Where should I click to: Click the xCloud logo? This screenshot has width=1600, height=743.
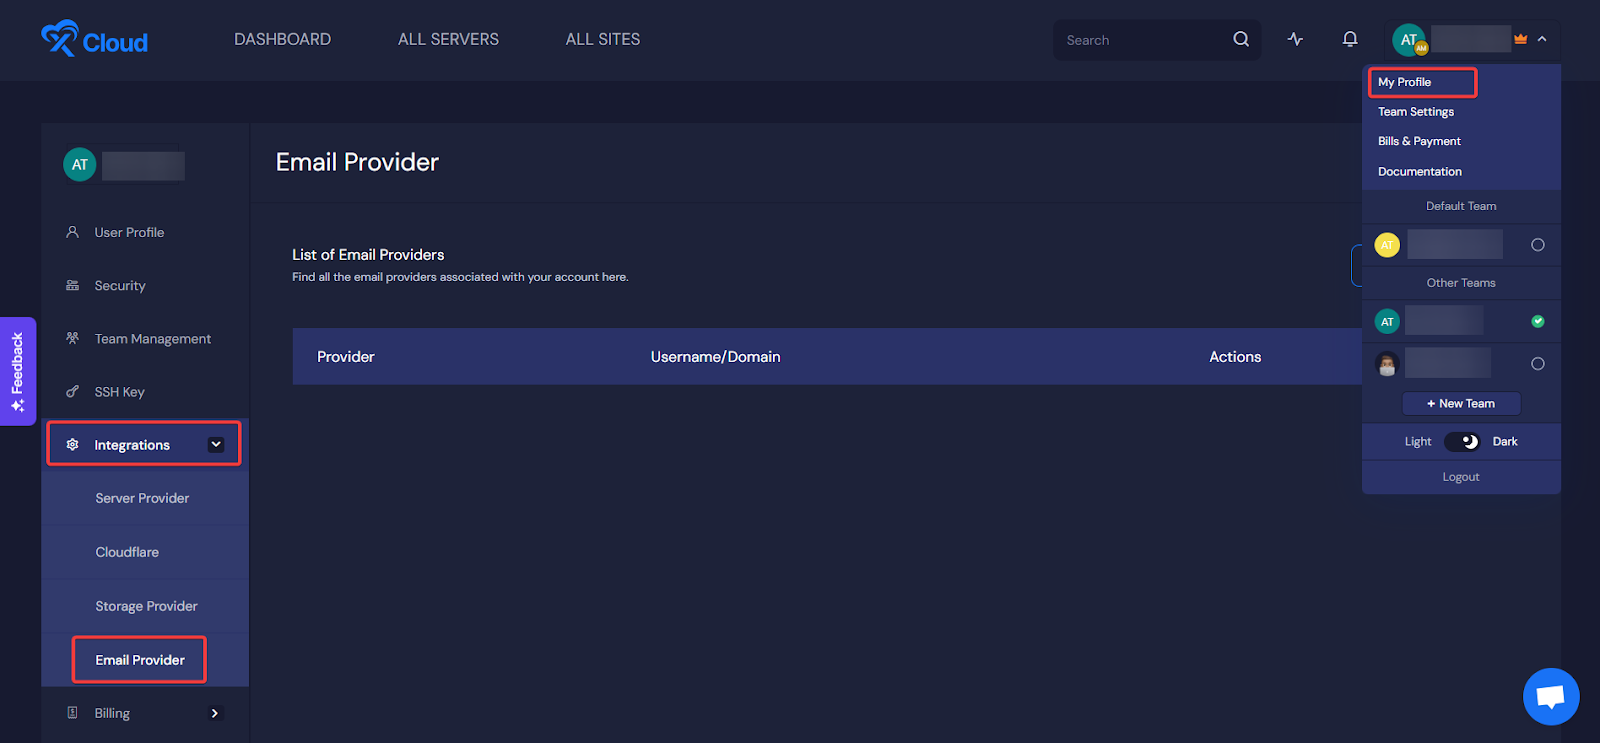click(94, 40)
